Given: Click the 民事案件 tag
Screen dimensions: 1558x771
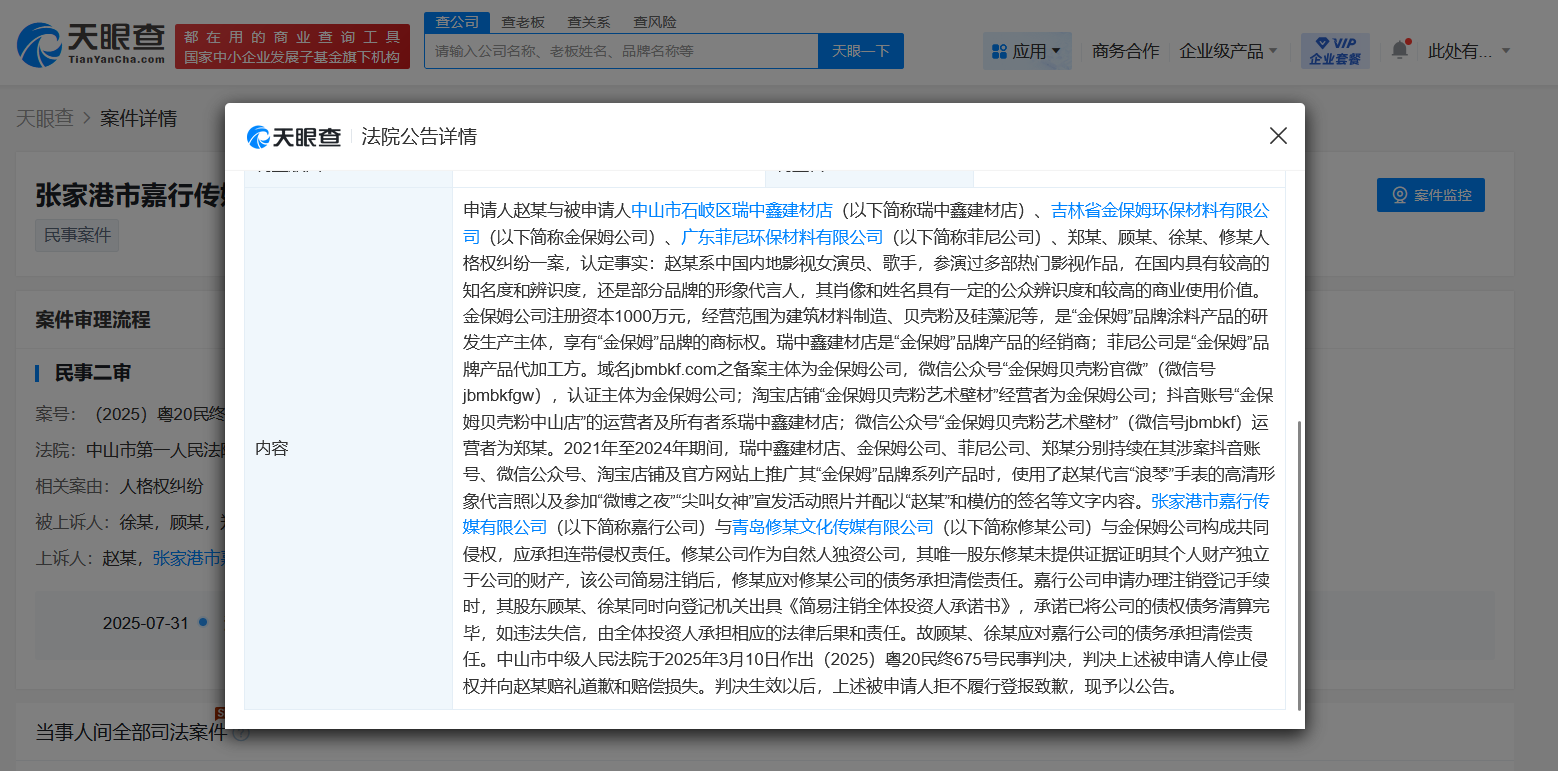Looking at the screenshot, I should click(77, 236).
